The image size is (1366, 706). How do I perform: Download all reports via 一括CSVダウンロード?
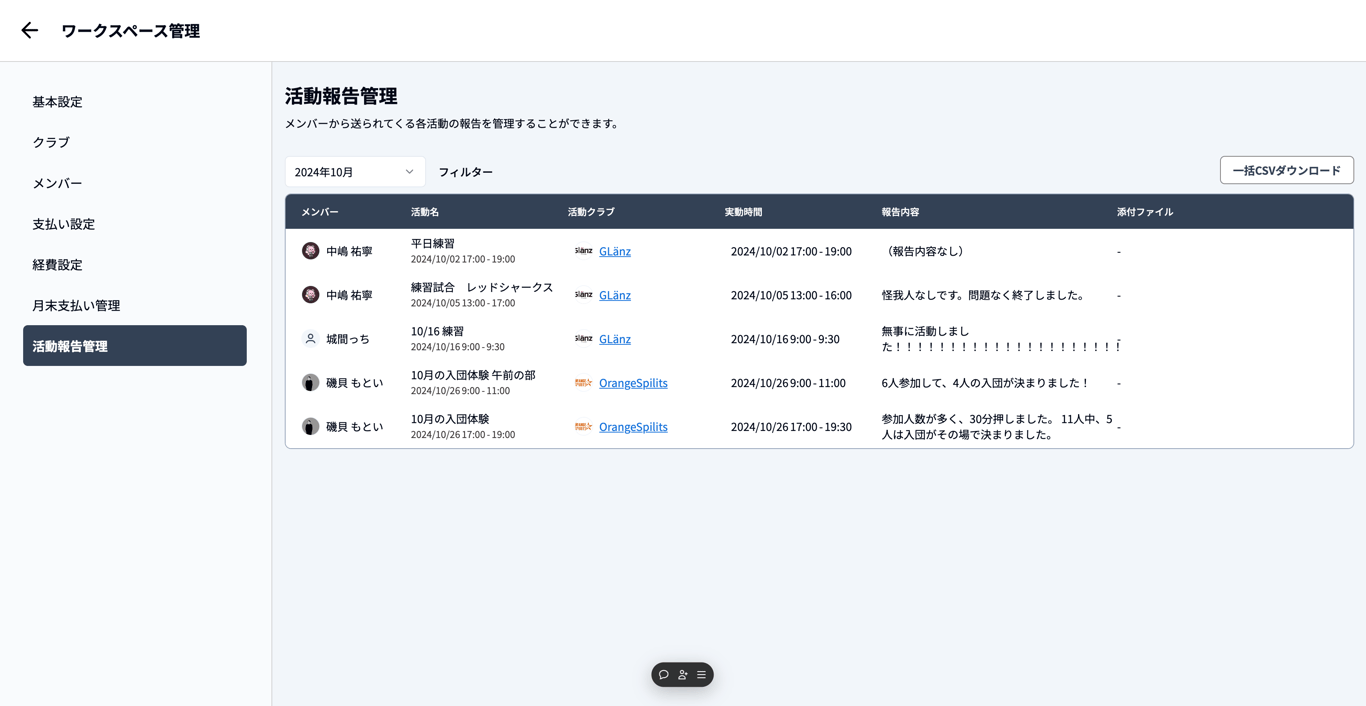[x=1286, y=171]
